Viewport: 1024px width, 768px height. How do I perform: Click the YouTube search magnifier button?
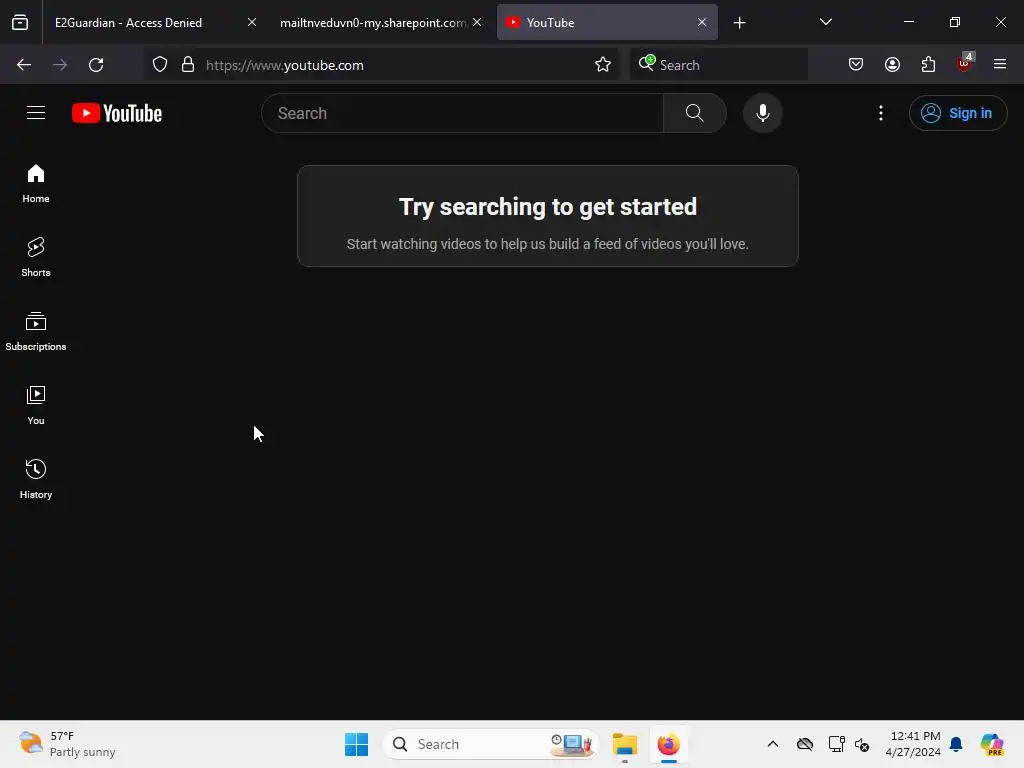[x=694, y=113]
